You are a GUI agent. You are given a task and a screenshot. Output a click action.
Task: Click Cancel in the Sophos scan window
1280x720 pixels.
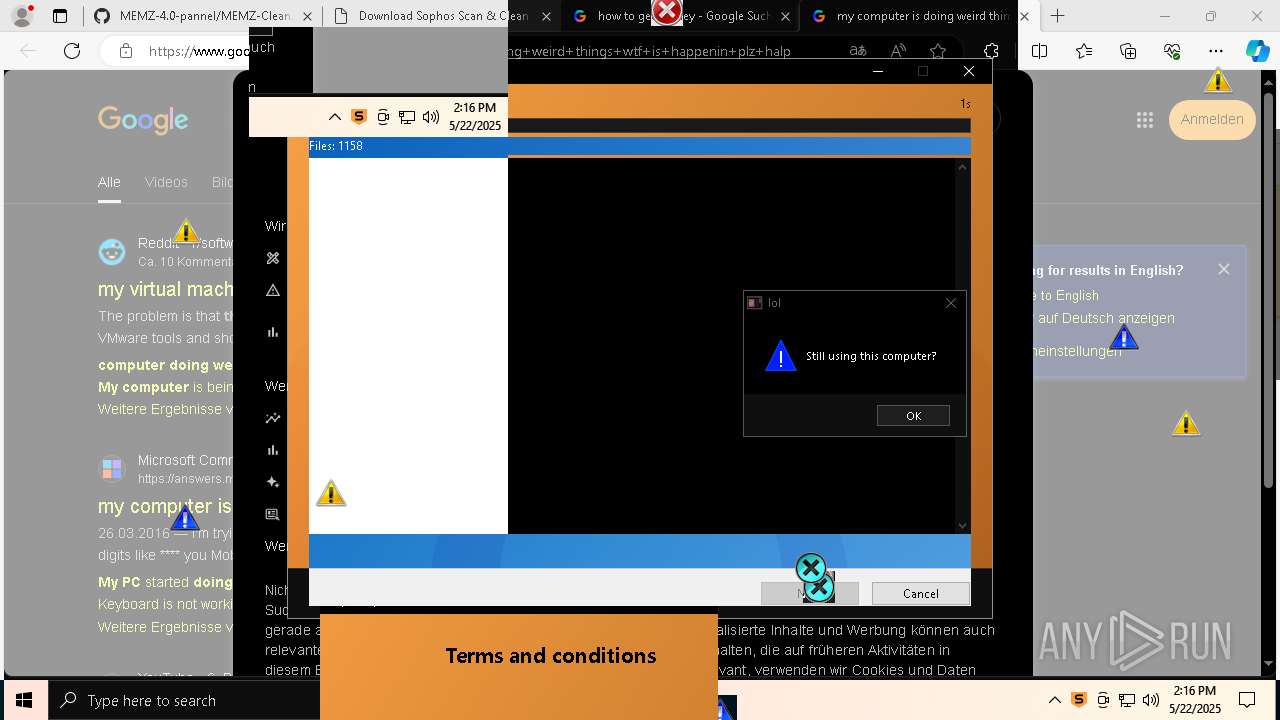921,593
